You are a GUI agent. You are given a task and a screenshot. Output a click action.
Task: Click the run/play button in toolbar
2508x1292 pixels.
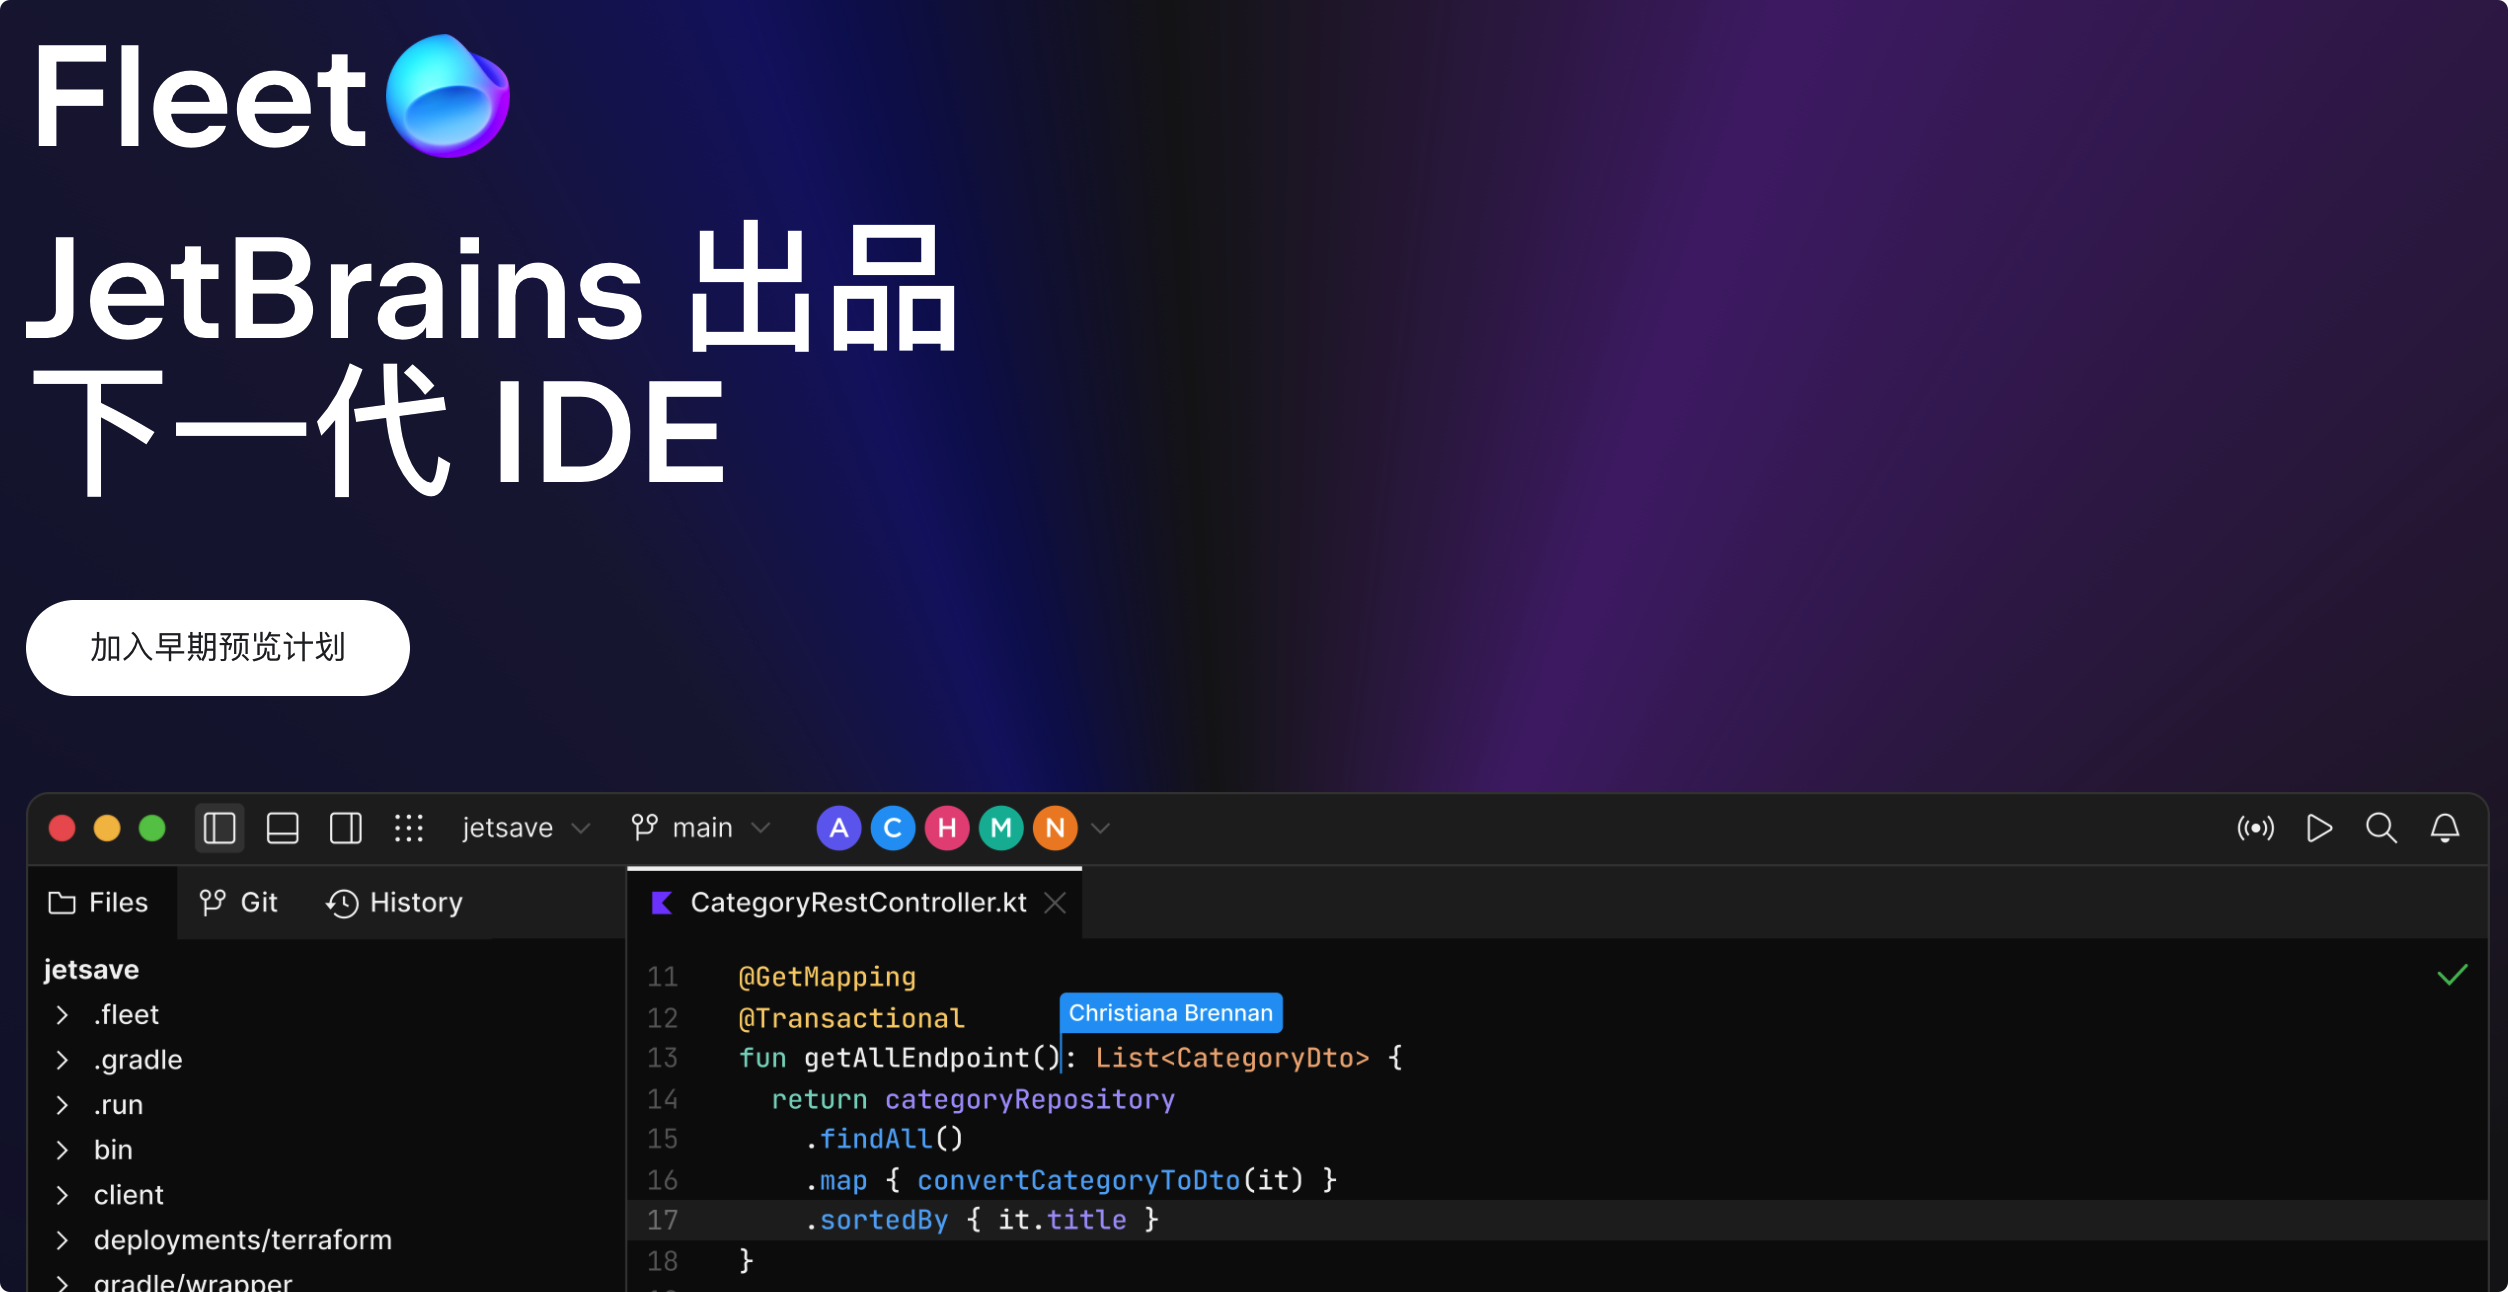pos(2320,827)
